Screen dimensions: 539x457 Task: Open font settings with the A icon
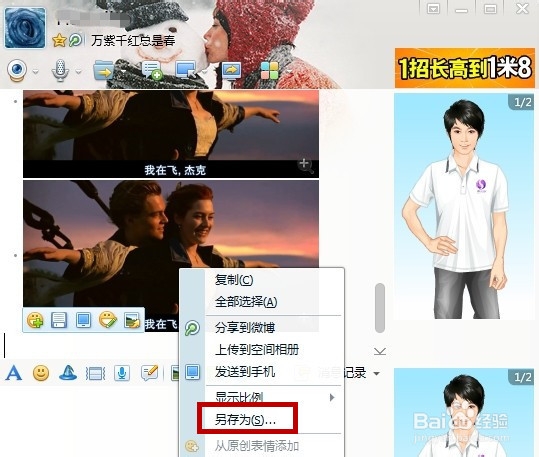click(x=14, y=373)
